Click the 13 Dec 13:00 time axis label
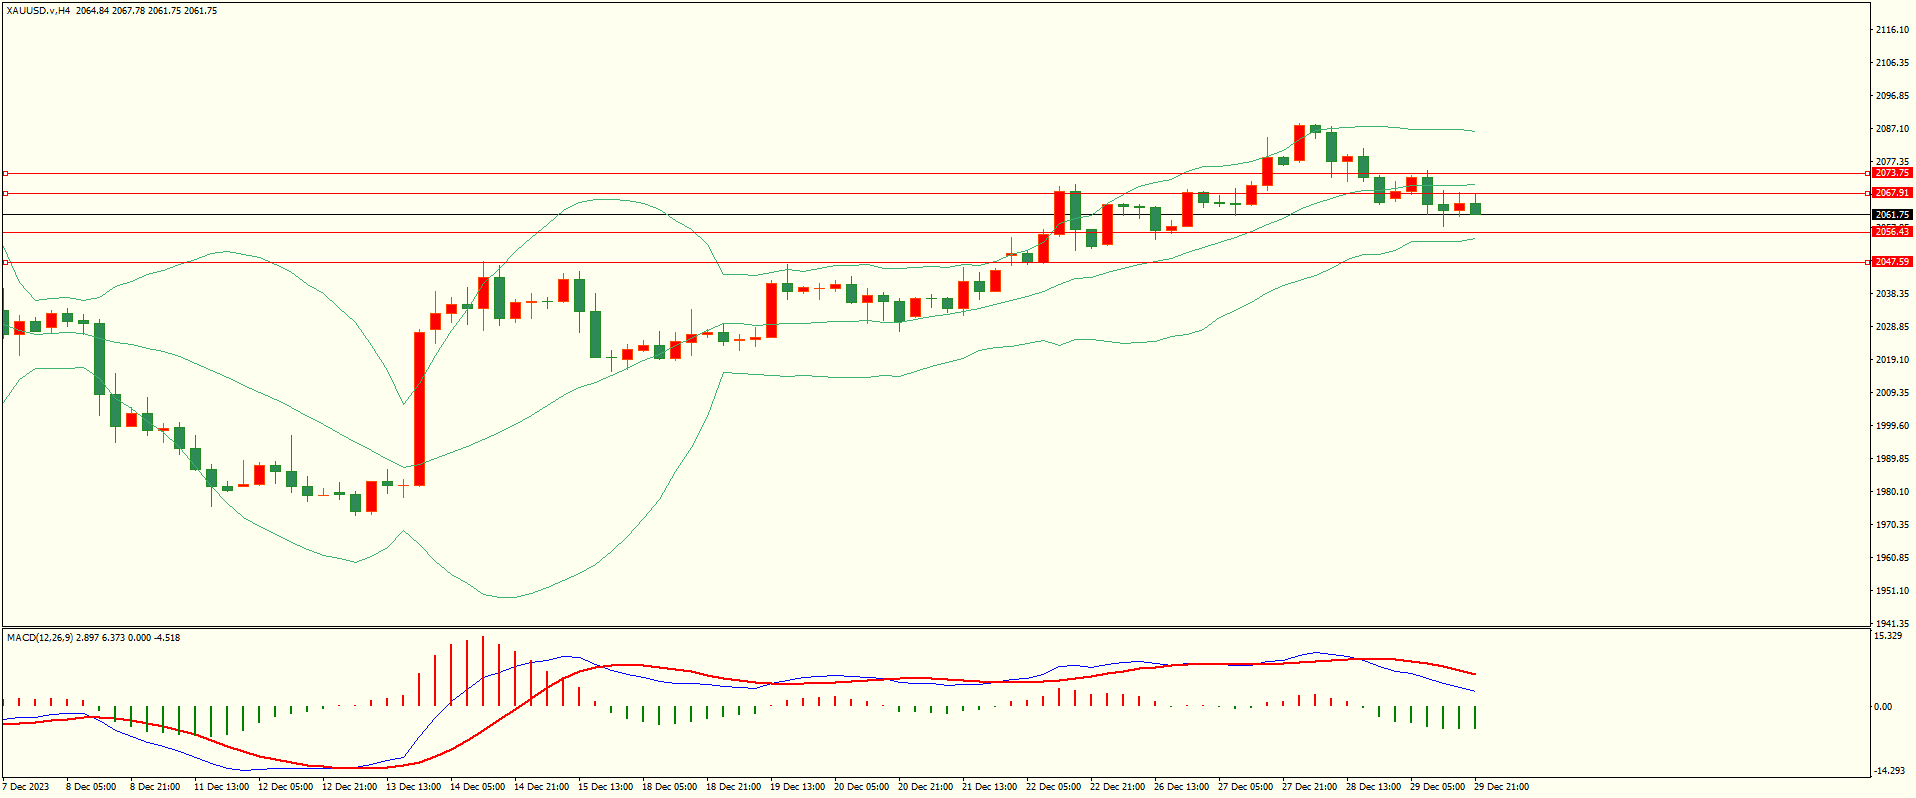 tap(413, 787)
